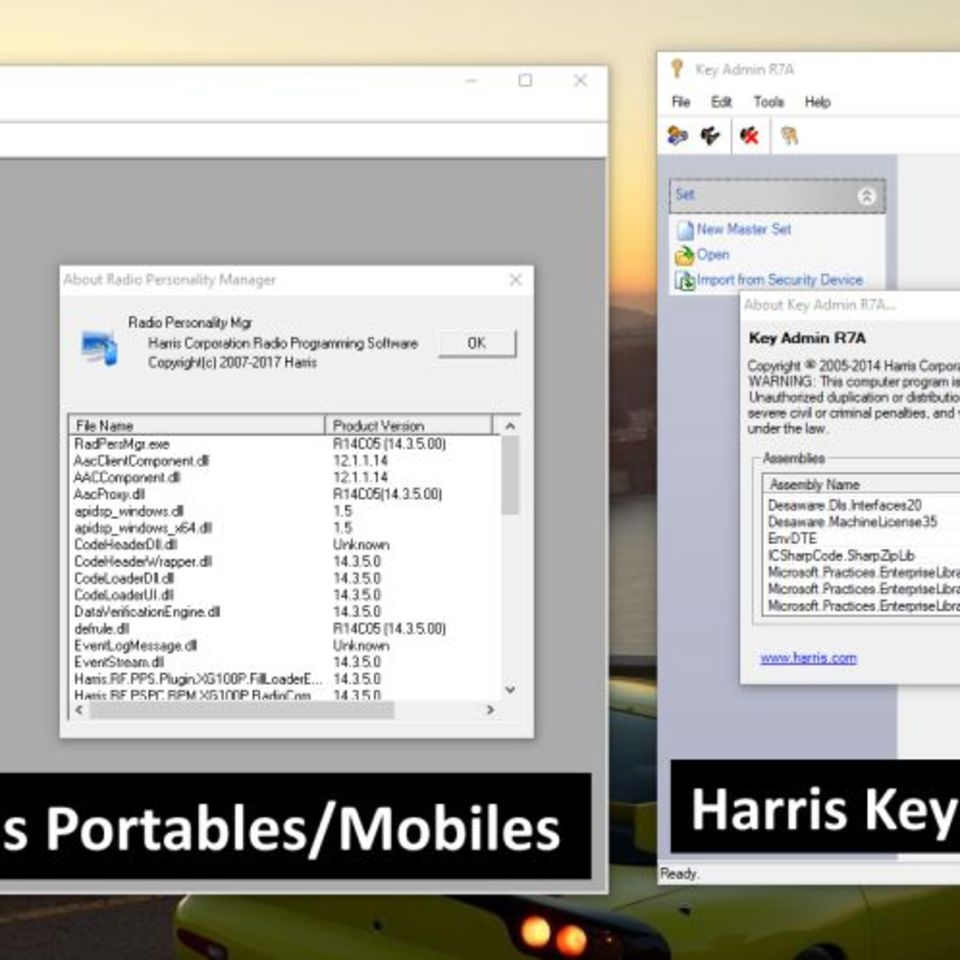960x960 pixels.
Task: Click the second keys toolbar icon
Action: (x=710, y=137)
